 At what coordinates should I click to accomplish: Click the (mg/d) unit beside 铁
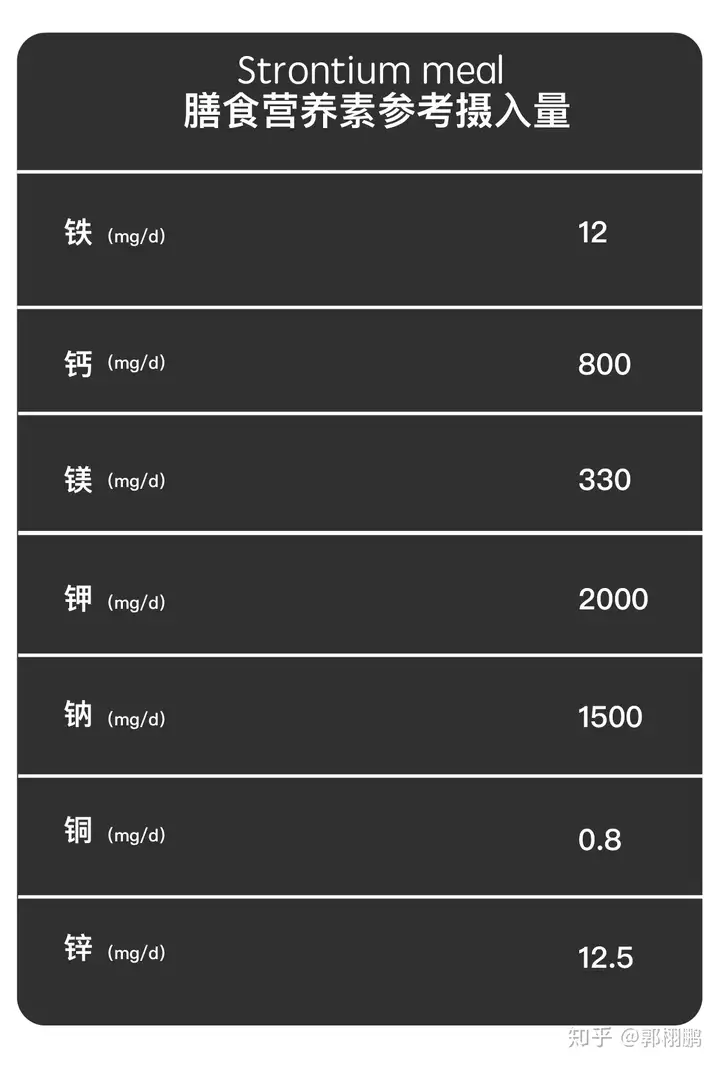click(136, 236)
